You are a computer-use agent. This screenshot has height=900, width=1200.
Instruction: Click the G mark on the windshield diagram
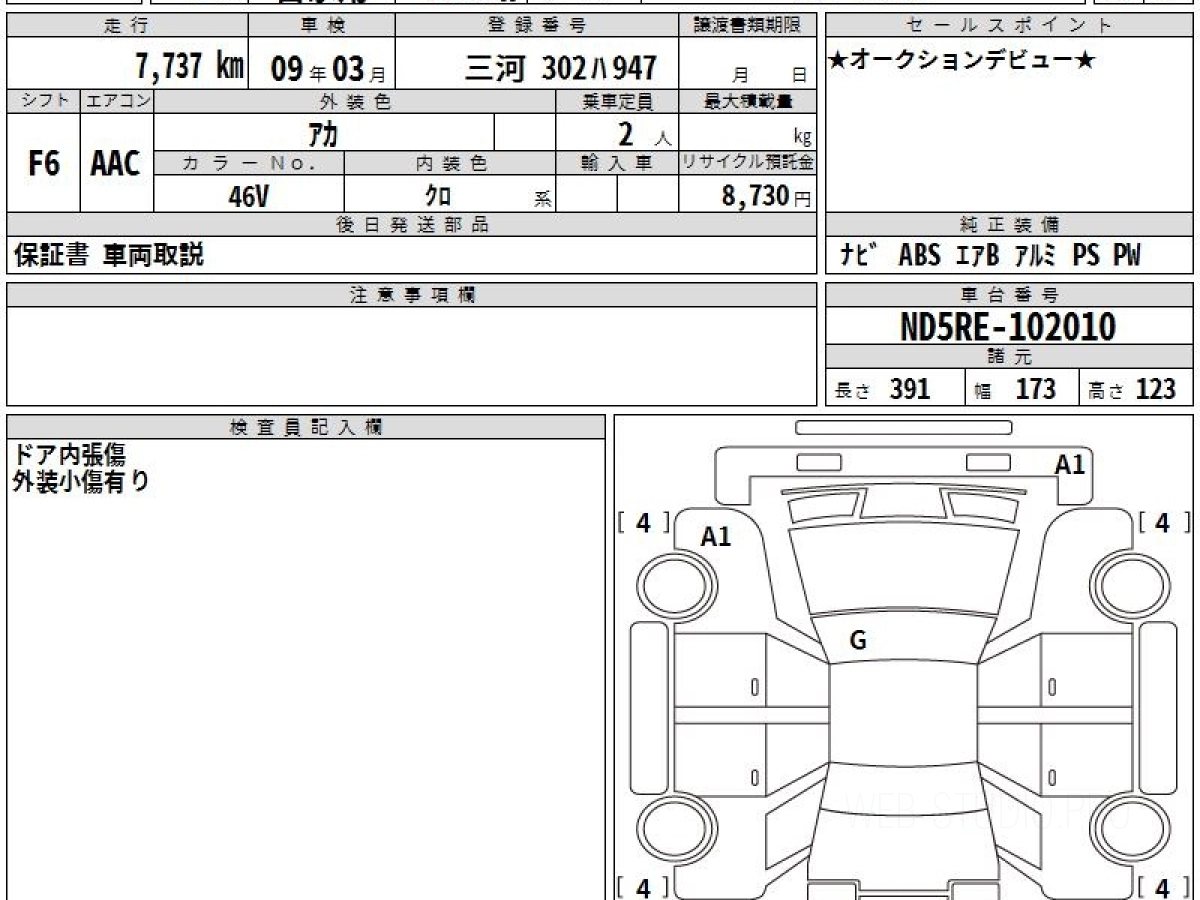[857, 642]
